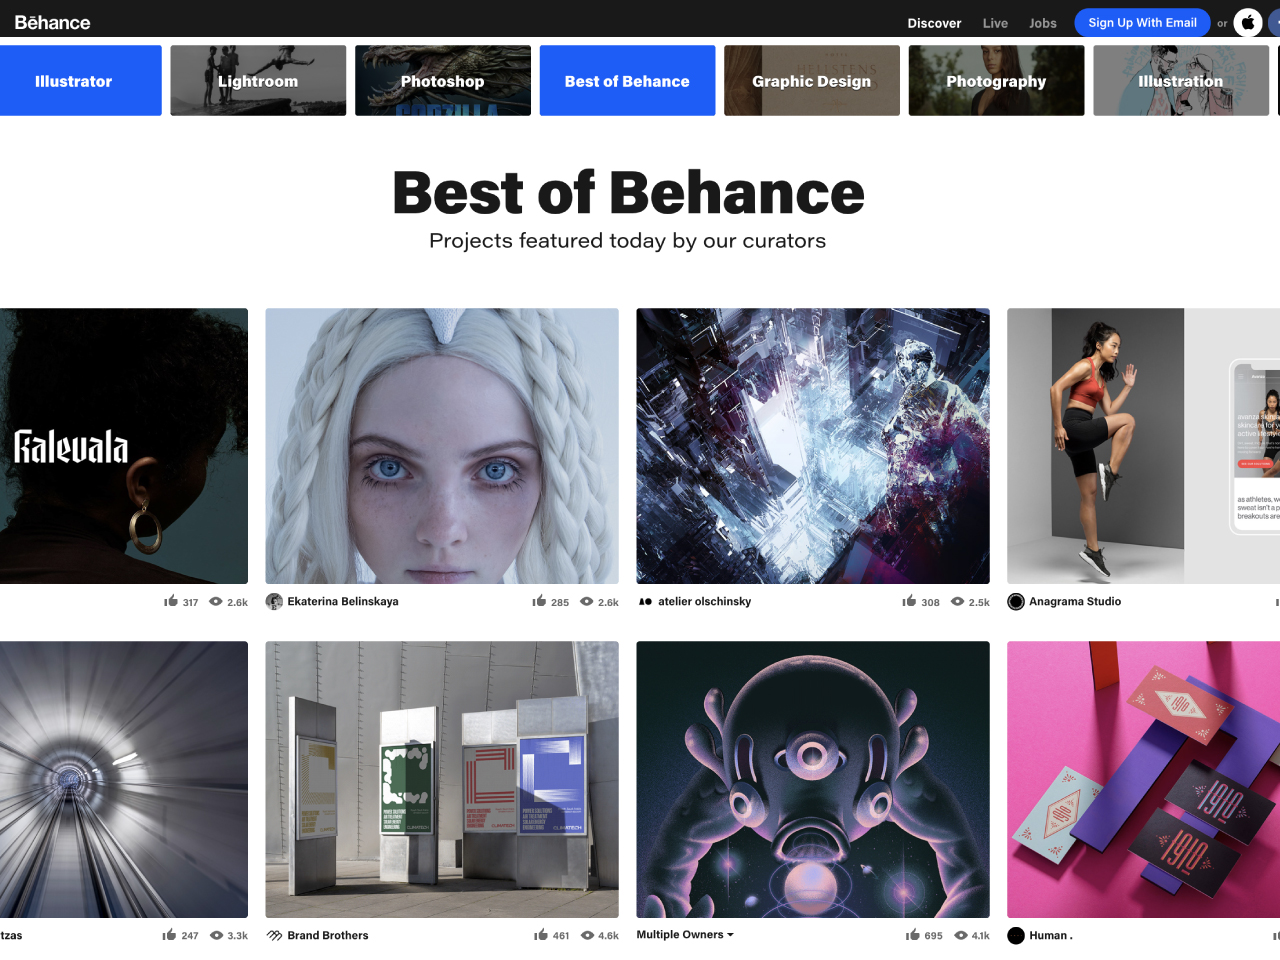
Task: Open Brand Brothers' profile link
Action: [328, 935]
